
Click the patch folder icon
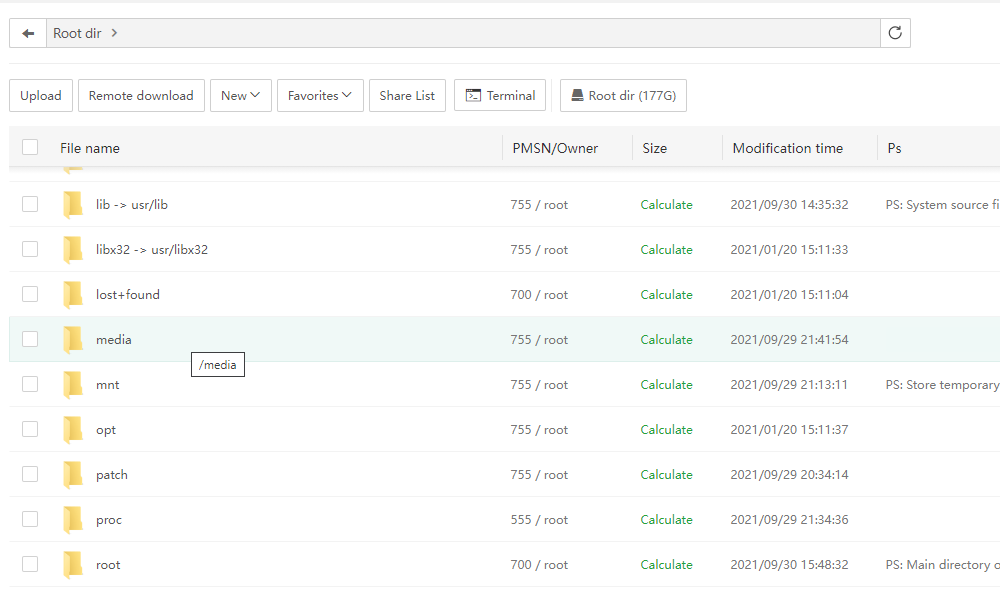(x=73, y=475)
